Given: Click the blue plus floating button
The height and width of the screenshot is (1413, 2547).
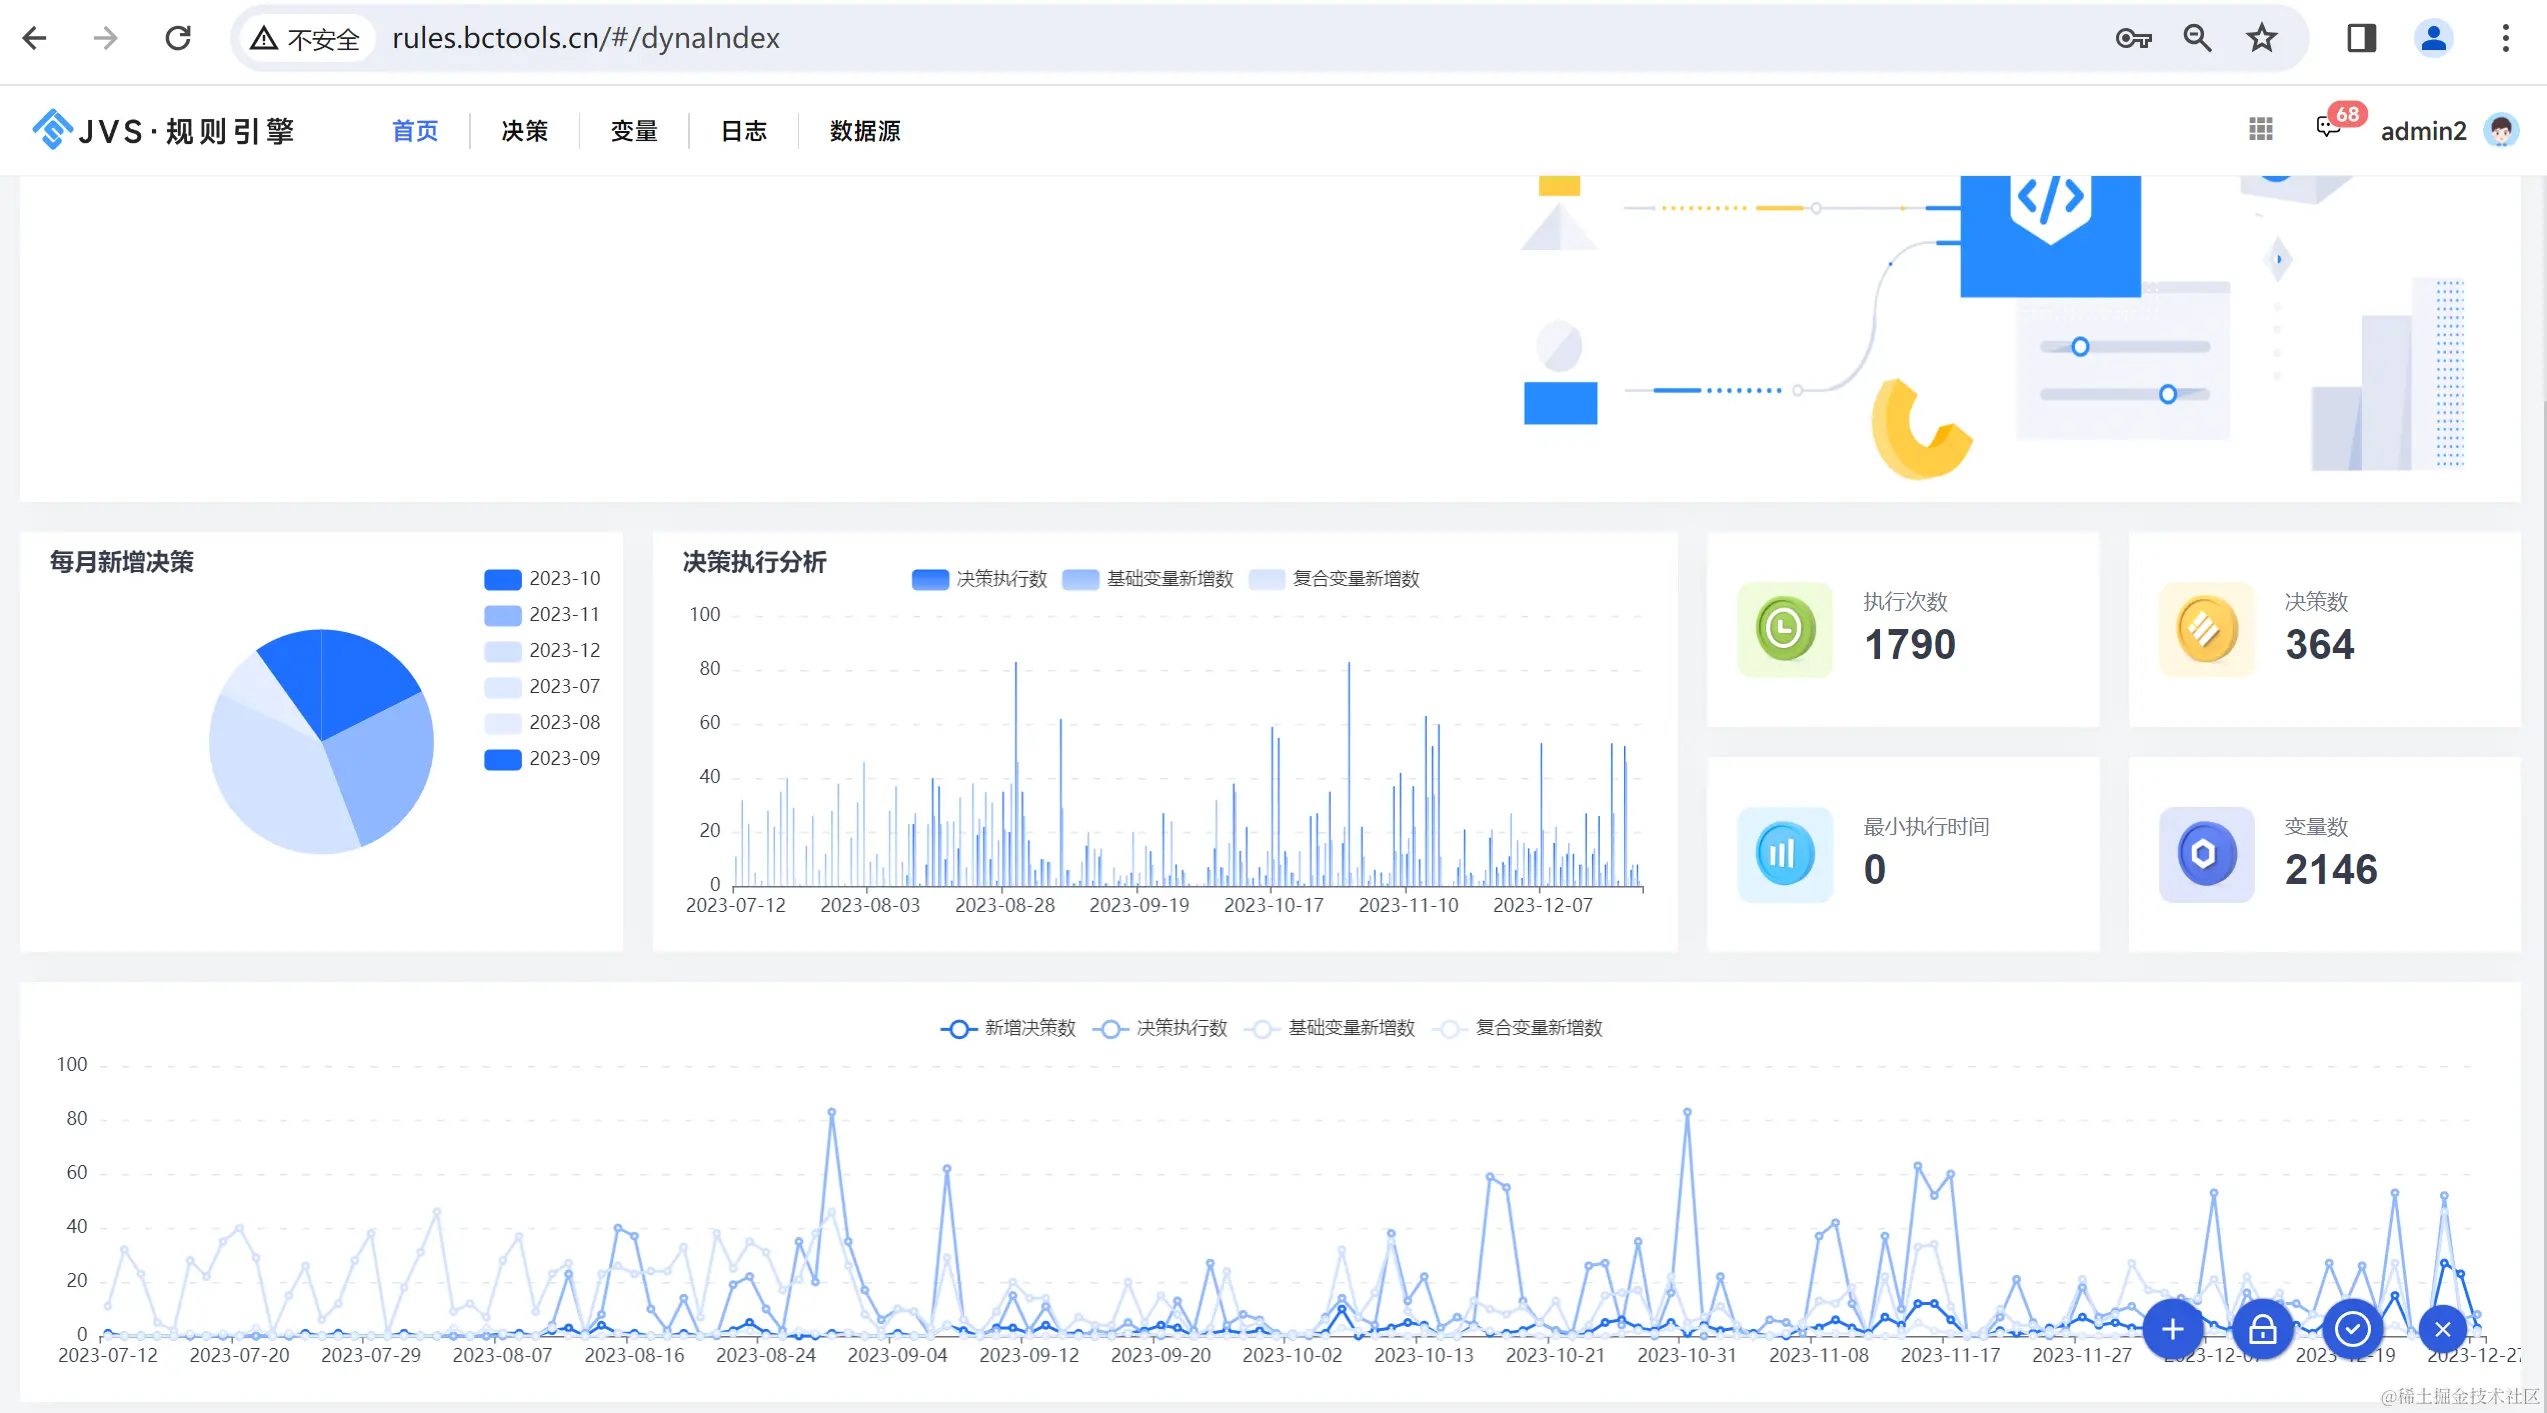Looking at the screenshot, I should point(2172,1330).
